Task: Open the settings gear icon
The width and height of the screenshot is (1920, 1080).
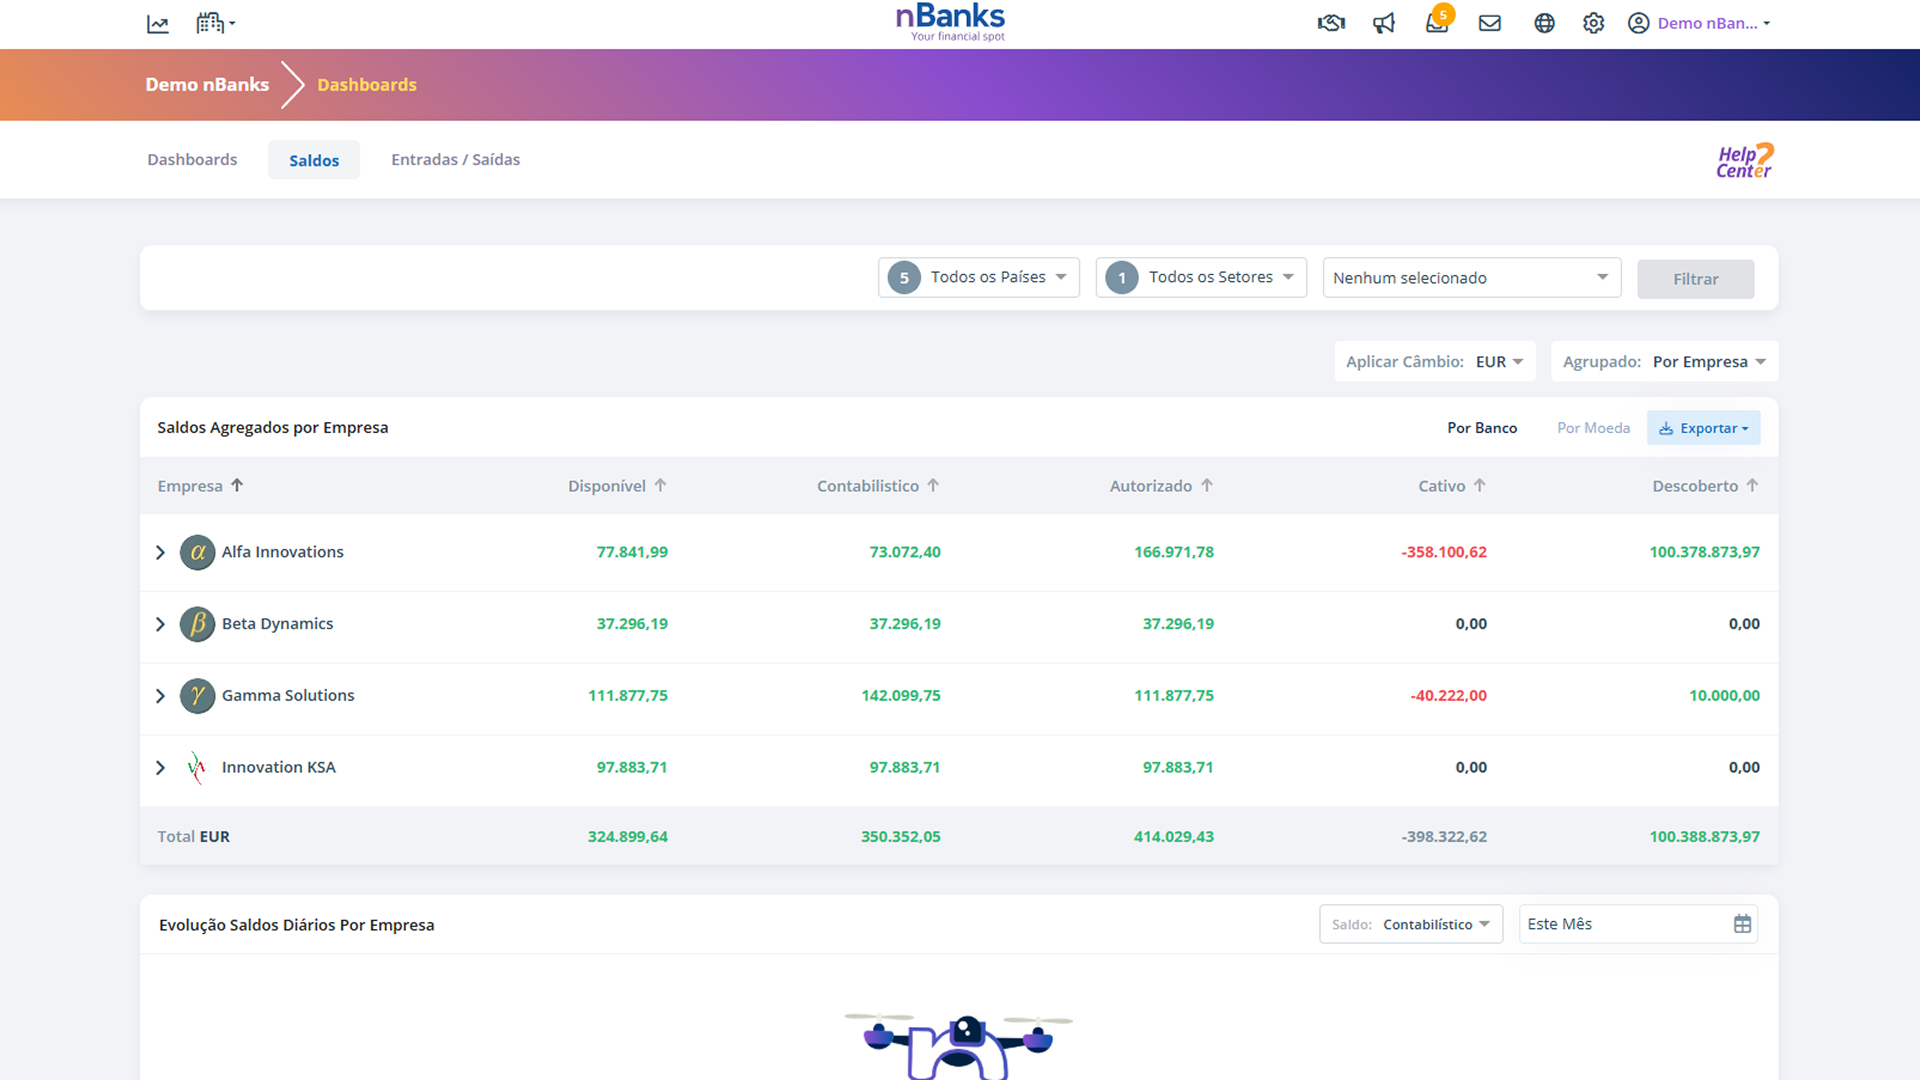Action: tap(1593, 23)
